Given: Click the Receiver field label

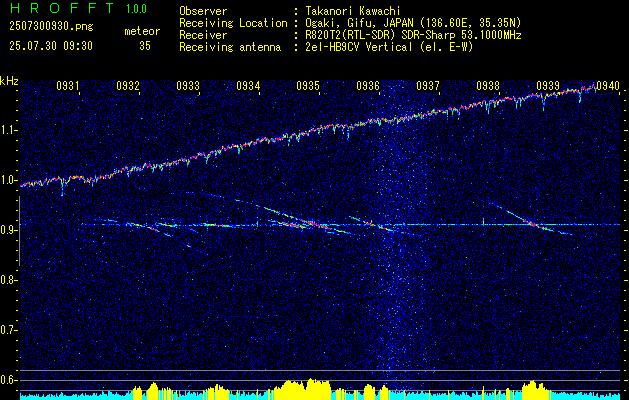Looking at the screenshot, I should [203, 35].
